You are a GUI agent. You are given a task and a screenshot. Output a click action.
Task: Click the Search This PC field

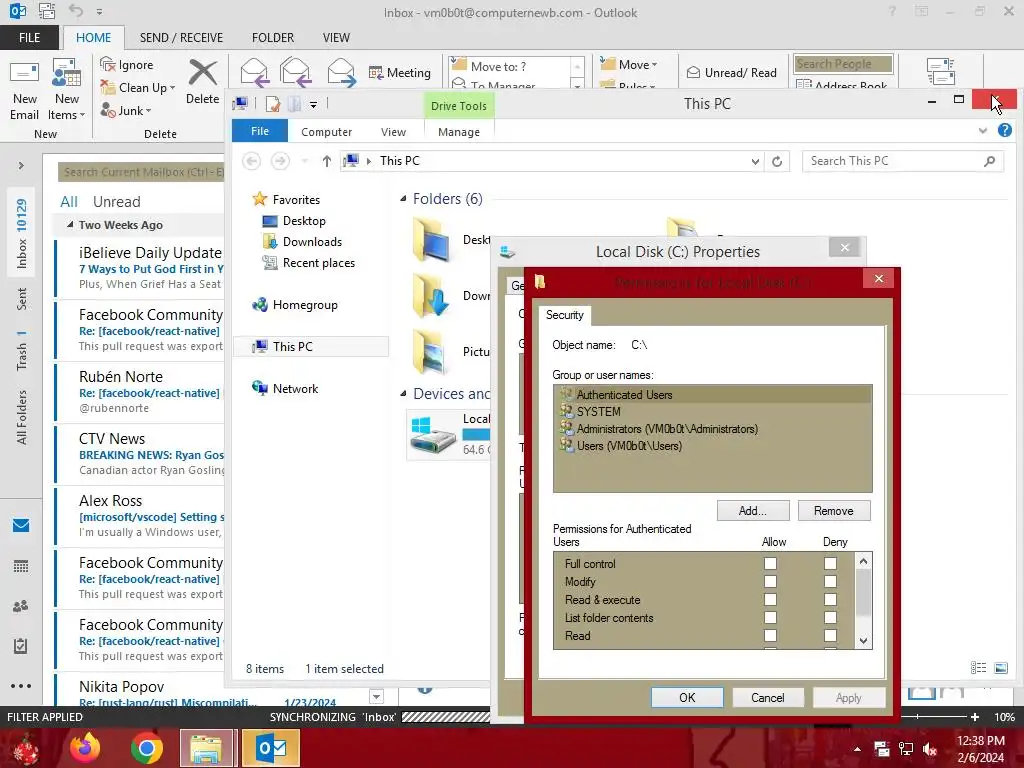coord(902,161)
